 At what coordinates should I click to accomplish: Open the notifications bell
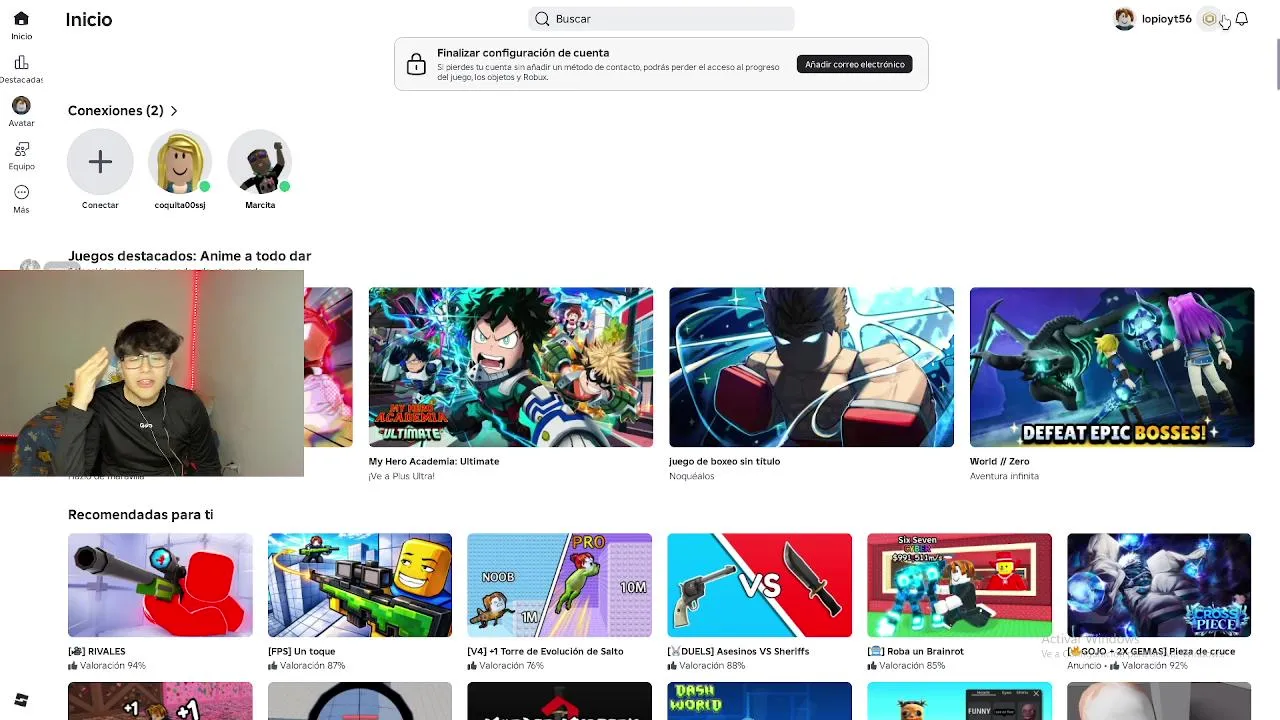click(x=1241, y=19)
